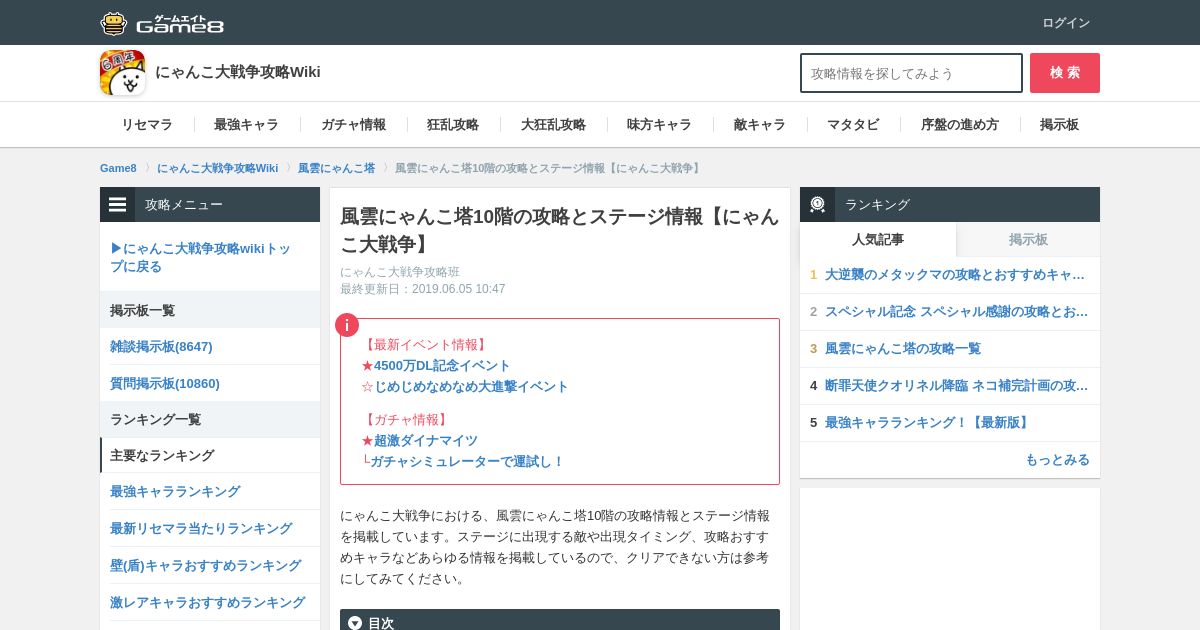Open the 狂乱攻略 menu item
1200x630 pixels.
[x=453, y=125]
